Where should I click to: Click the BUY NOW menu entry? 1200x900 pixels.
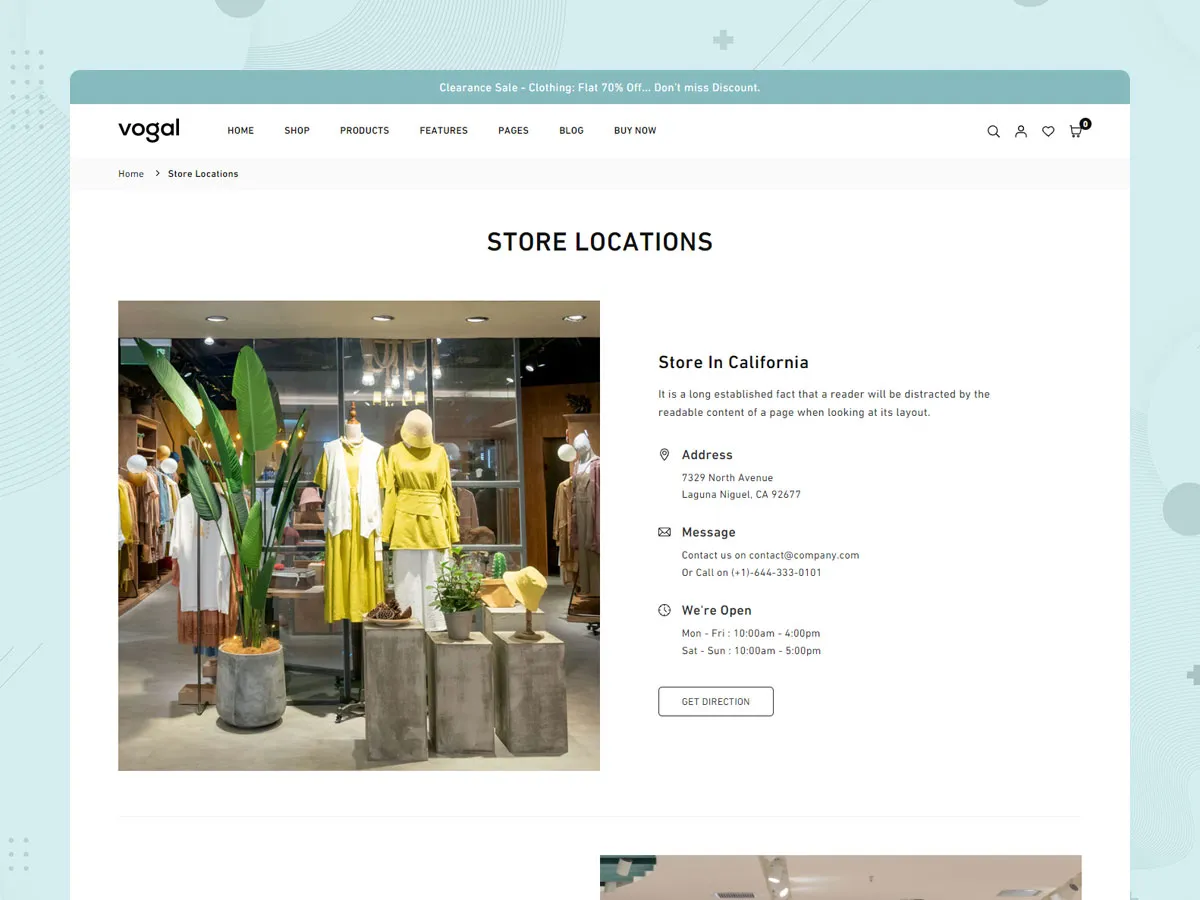tap(635, 130)
